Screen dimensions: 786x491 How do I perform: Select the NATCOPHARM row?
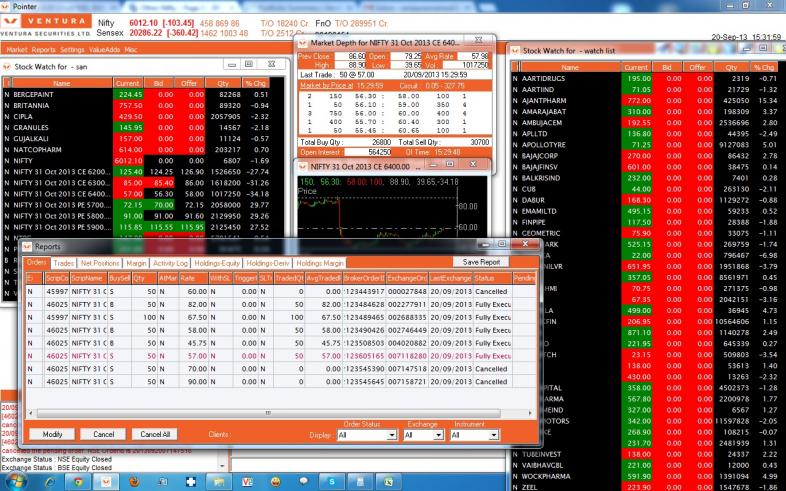pyautogui.click(x=136, y=150)
